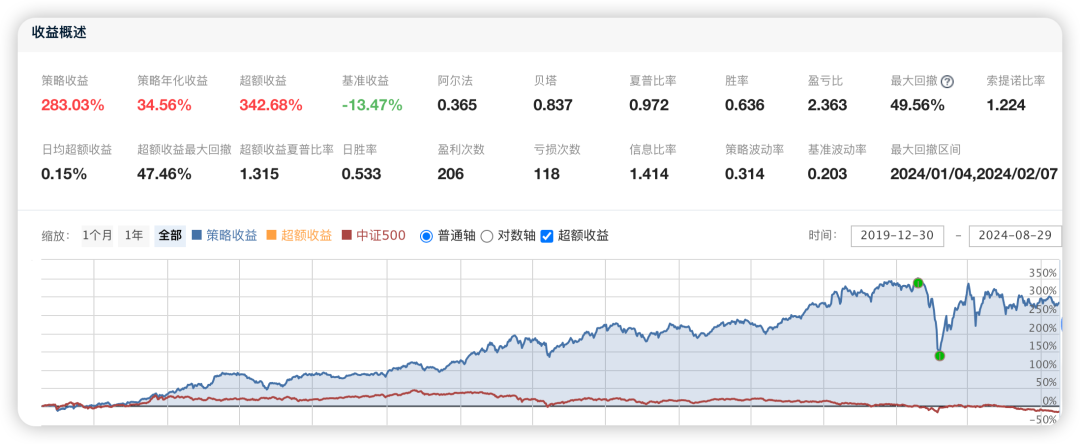Click the 信息比率 value 1.414

point(649,174)
